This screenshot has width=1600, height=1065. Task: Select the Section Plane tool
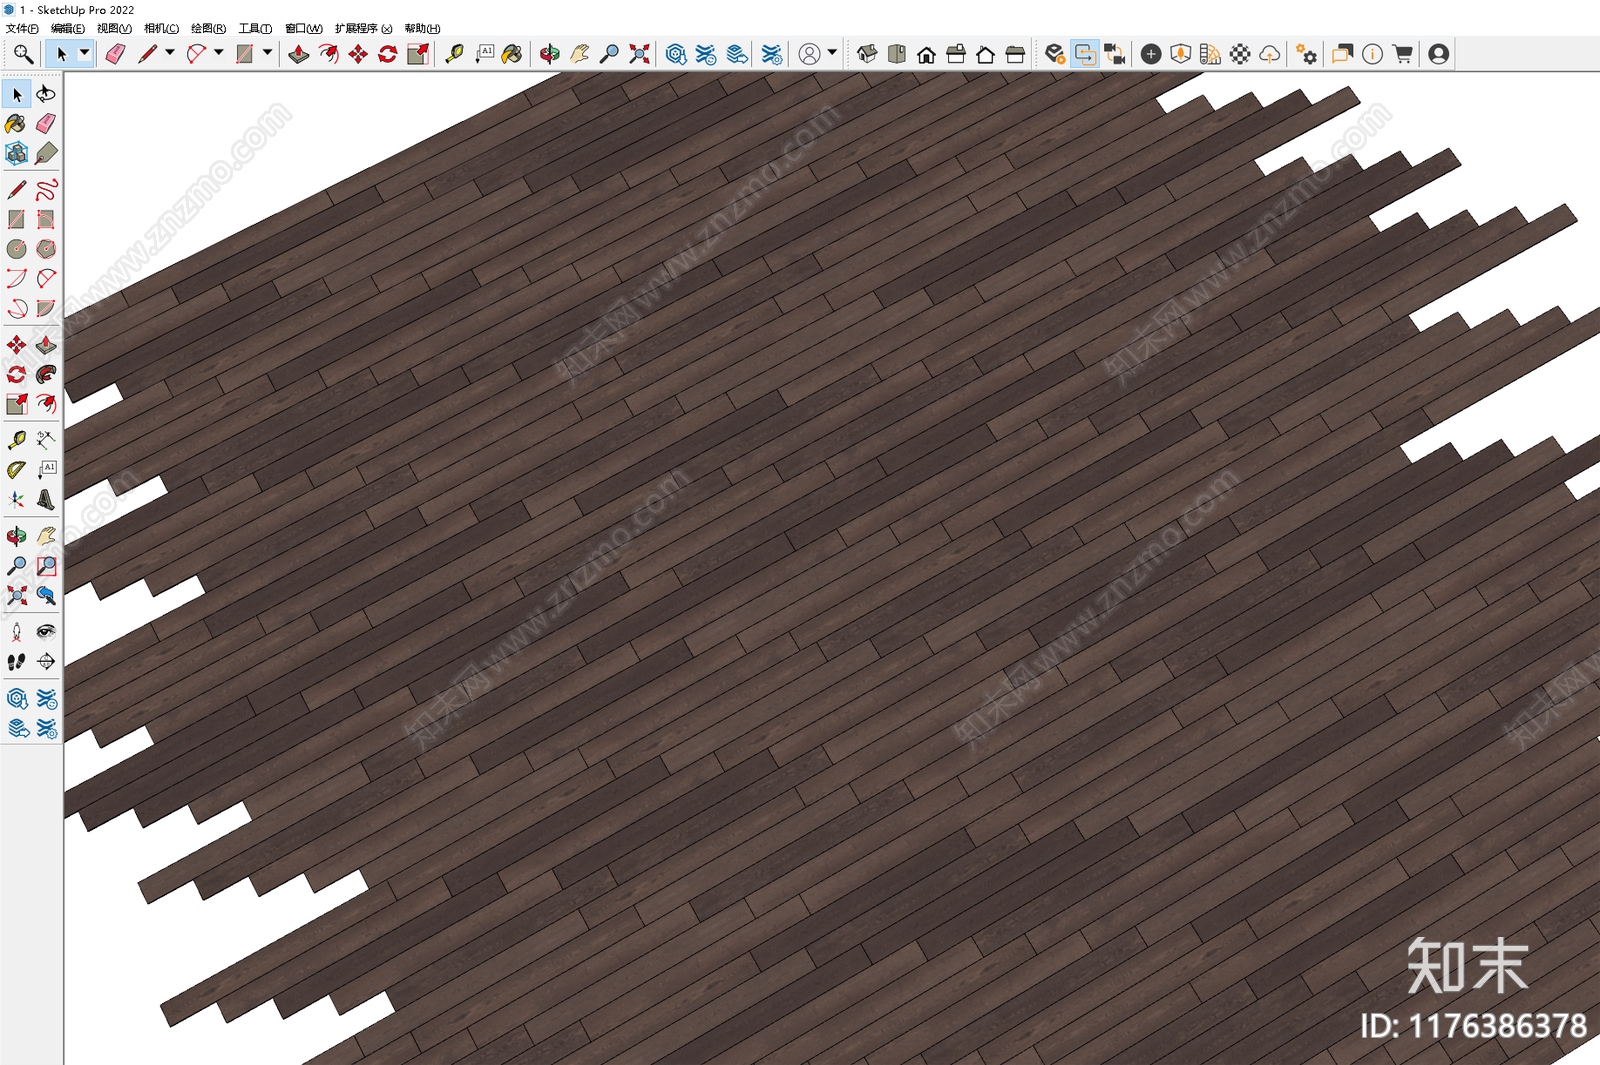click(46, 661)
